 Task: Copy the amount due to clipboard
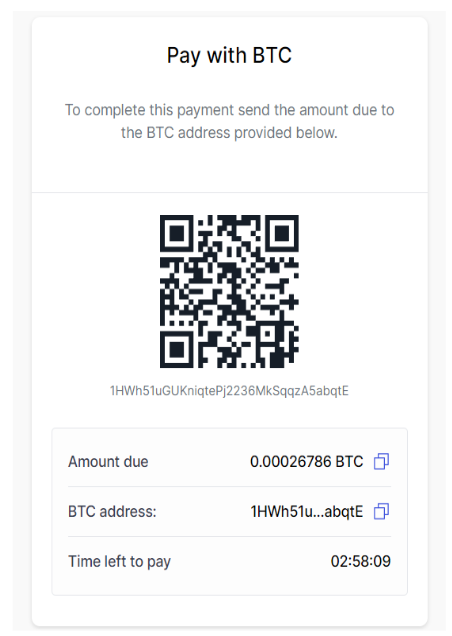pos(381,461)
